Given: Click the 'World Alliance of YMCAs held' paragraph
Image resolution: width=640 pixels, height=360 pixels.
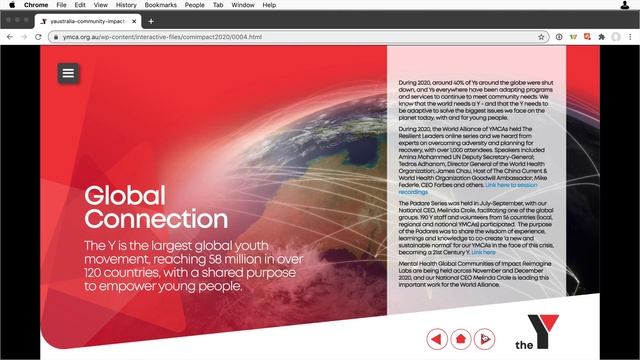Looking at the screenshot, I should [x=473, y=160].
